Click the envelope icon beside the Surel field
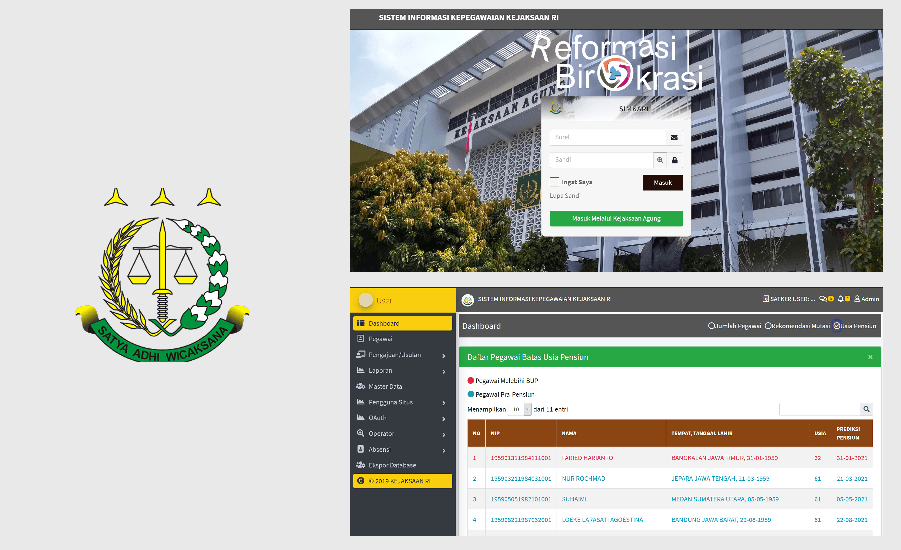 [x=674, y=137]
